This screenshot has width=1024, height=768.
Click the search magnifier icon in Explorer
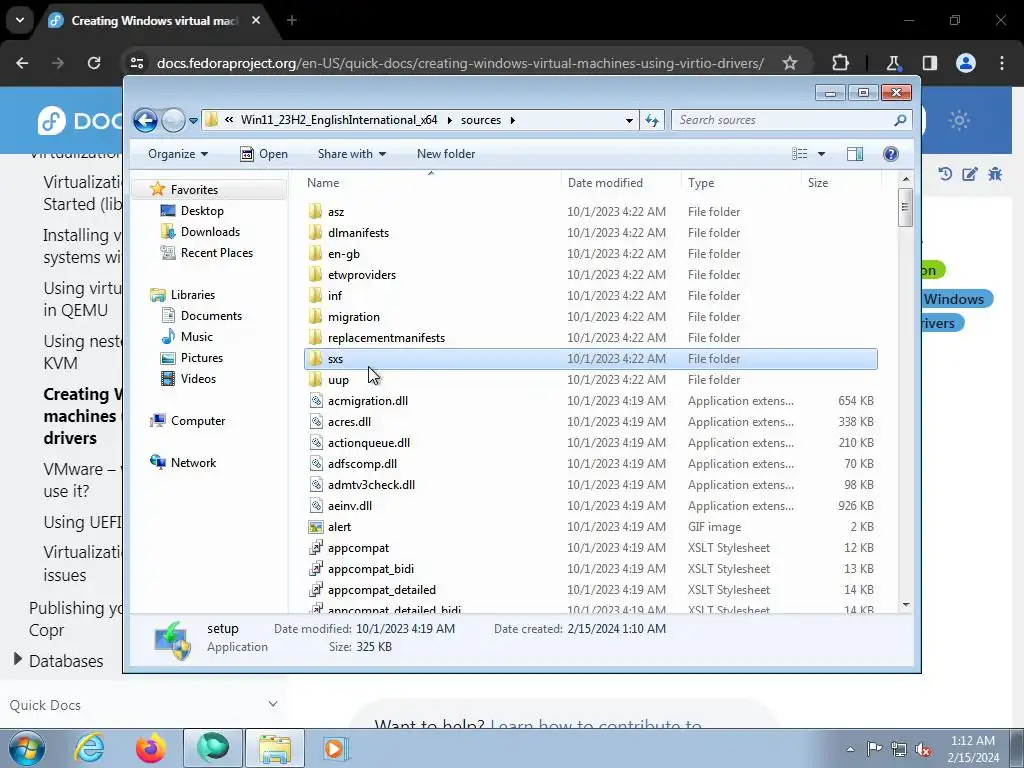(x=900, y=120)
